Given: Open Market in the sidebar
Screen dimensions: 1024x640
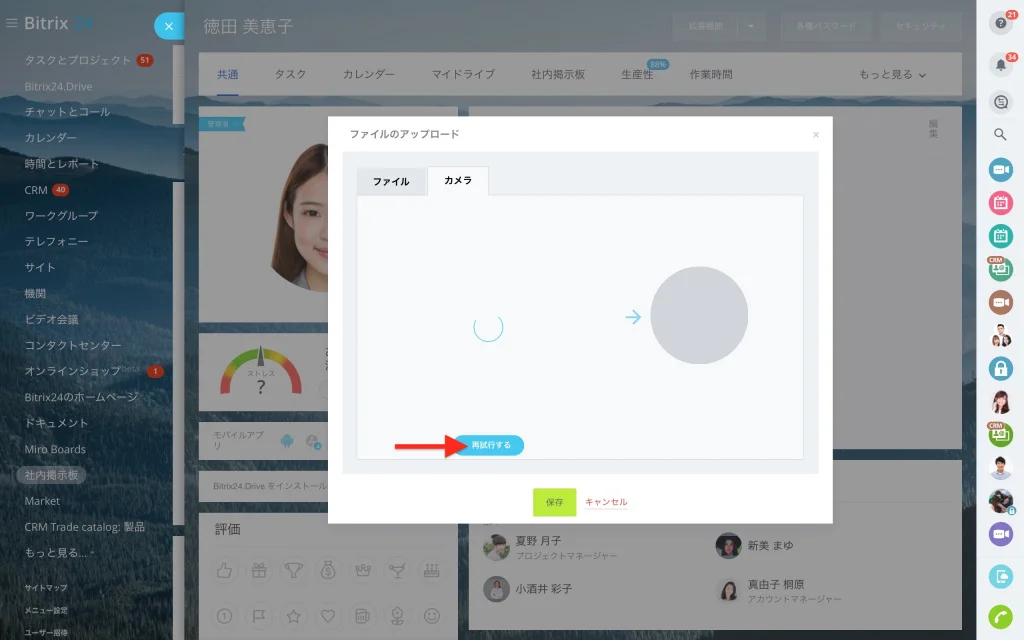Looking at the screenshot, I should (42, 501).
